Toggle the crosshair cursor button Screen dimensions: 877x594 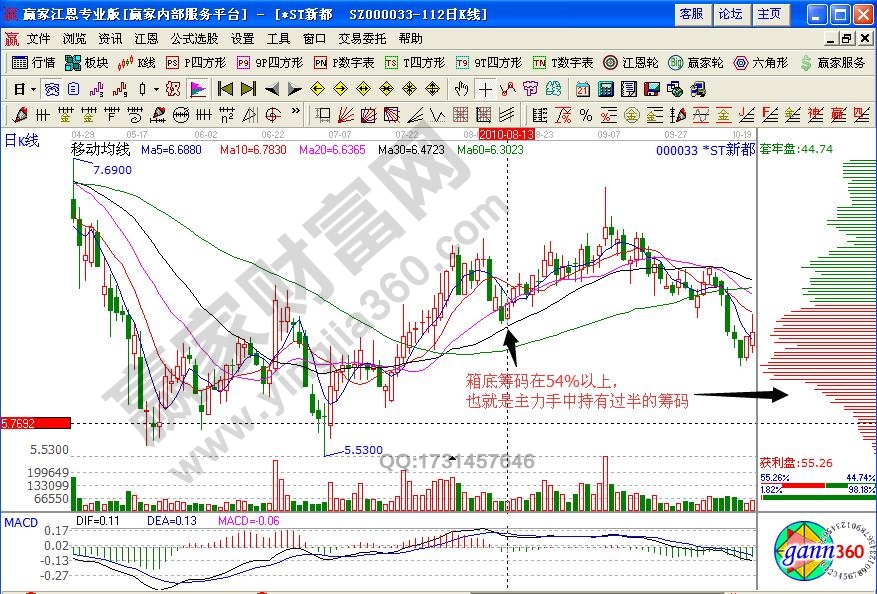(485, 88)
